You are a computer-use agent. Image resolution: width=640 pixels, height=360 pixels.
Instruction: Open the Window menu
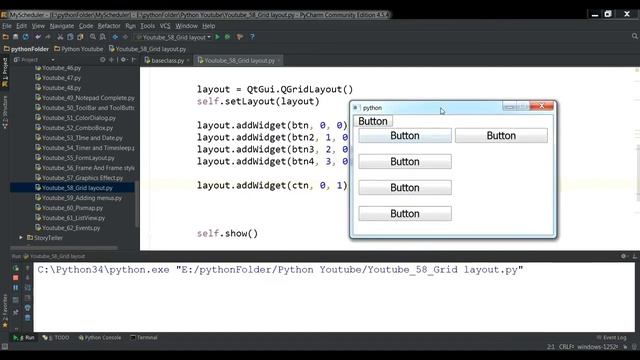click(x=187, y=26)
